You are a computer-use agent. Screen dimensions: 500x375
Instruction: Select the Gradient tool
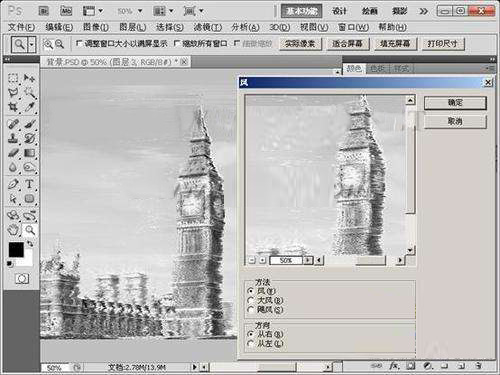coord(29,153)
